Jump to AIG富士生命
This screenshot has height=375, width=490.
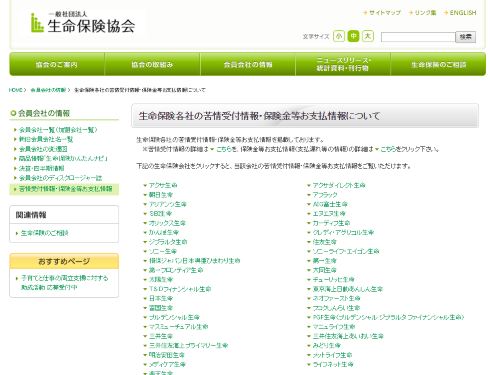pyautogui.click(x=330, y=204)
